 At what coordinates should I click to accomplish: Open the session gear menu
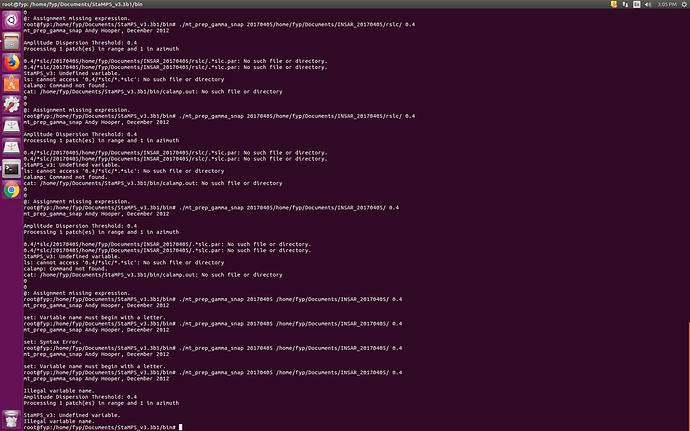[684, 4]
